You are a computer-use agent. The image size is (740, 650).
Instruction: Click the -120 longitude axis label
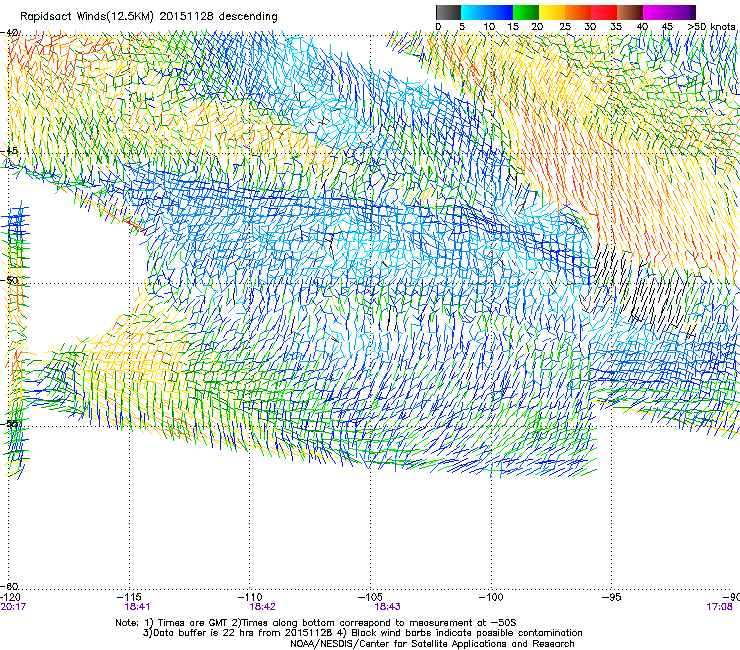tap(10, 597)
